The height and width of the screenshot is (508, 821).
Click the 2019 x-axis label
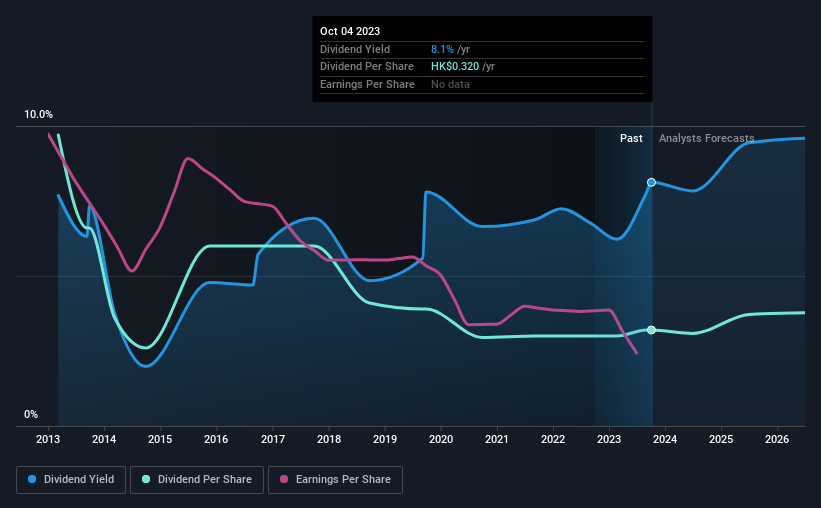click(385, 439)
